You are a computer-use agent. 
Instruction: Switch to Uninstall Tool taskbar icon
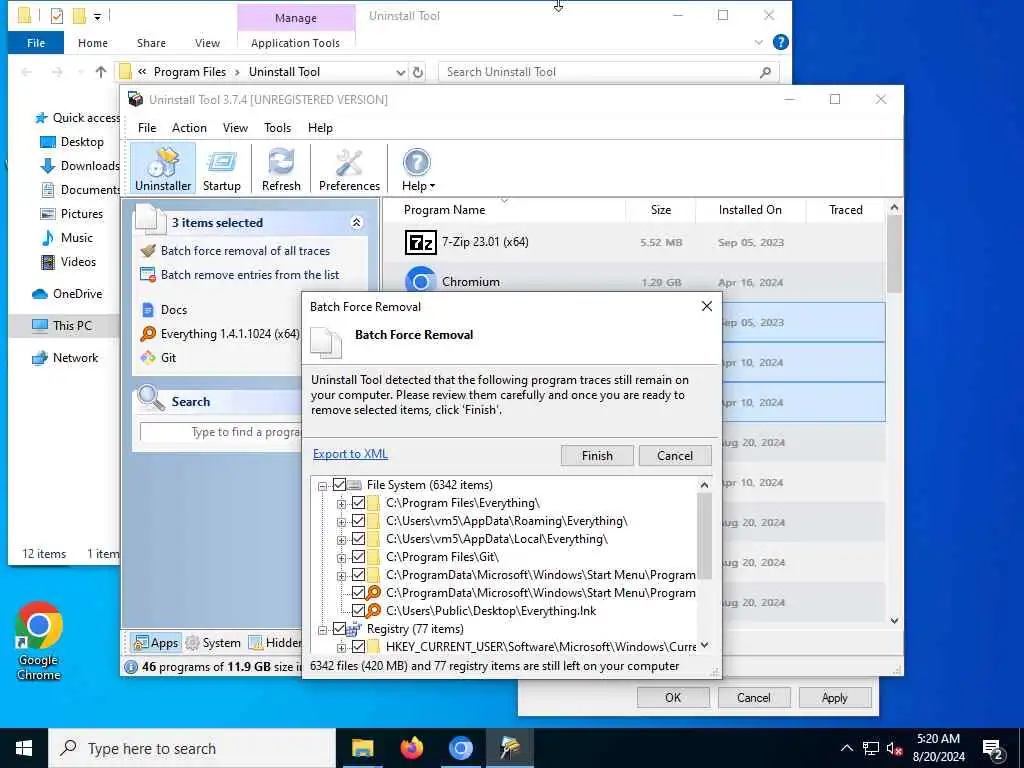click(509, 748)
